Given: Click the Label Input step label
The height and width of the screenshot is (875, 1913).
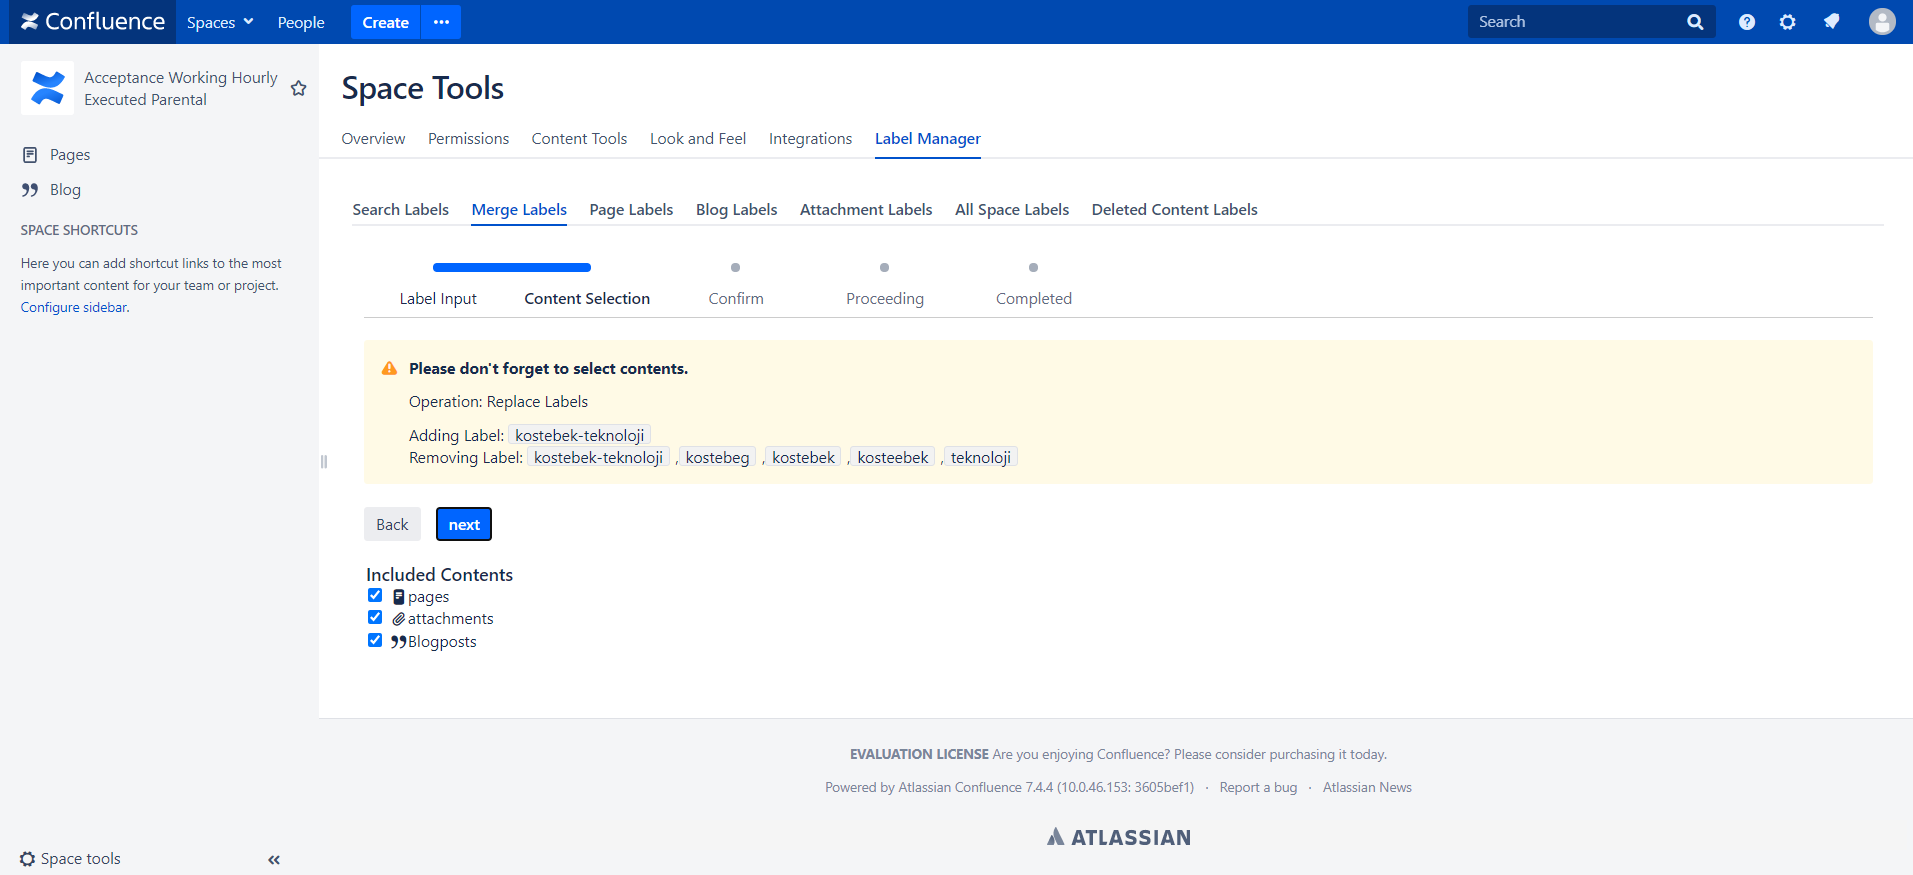Looking at the screenshot, I should [438, 299].
